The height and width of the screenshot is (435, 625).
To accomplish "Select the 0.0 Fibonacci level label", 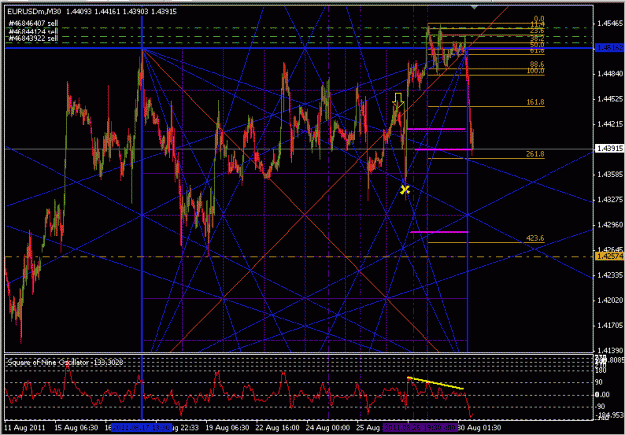I will [x=539, y=19].
